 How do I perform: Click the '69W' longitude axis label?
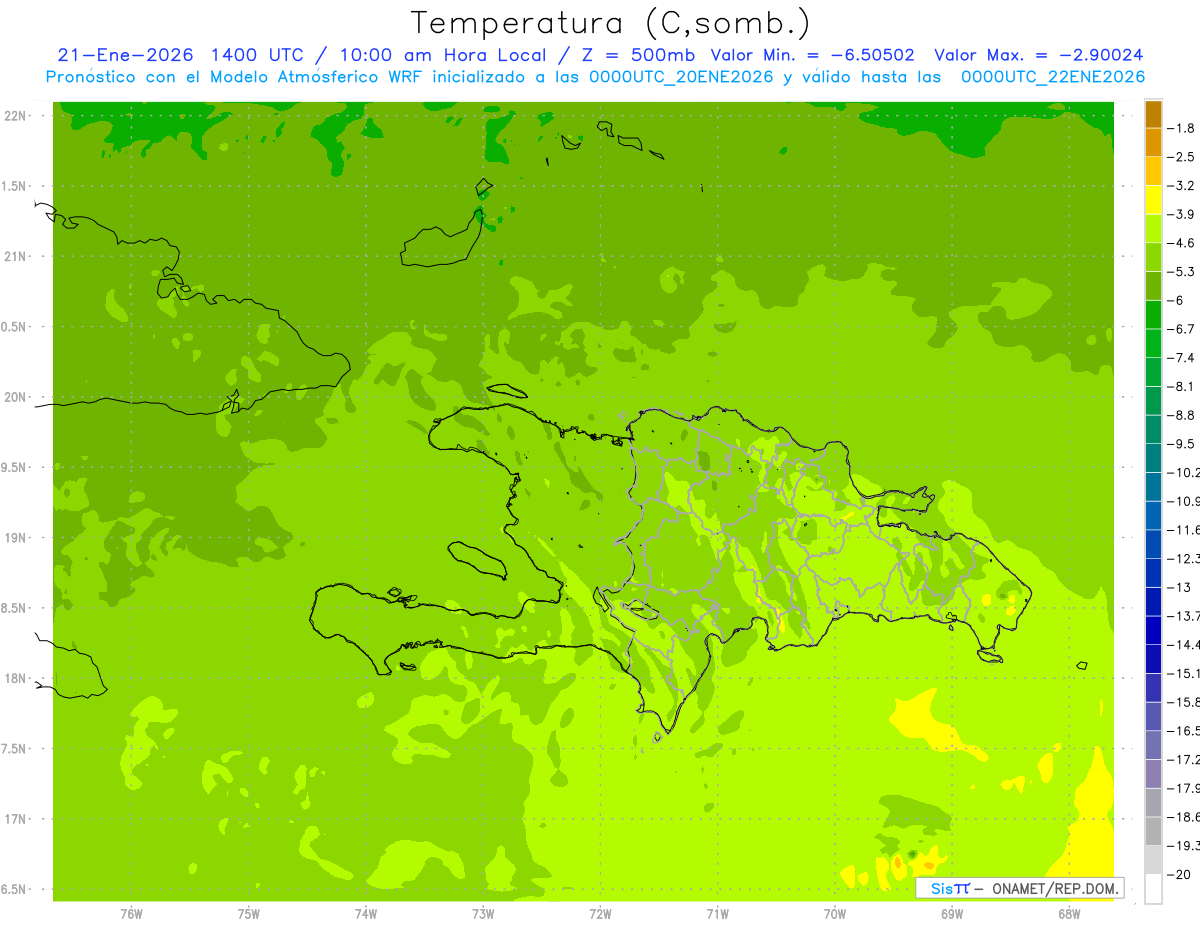951,913
